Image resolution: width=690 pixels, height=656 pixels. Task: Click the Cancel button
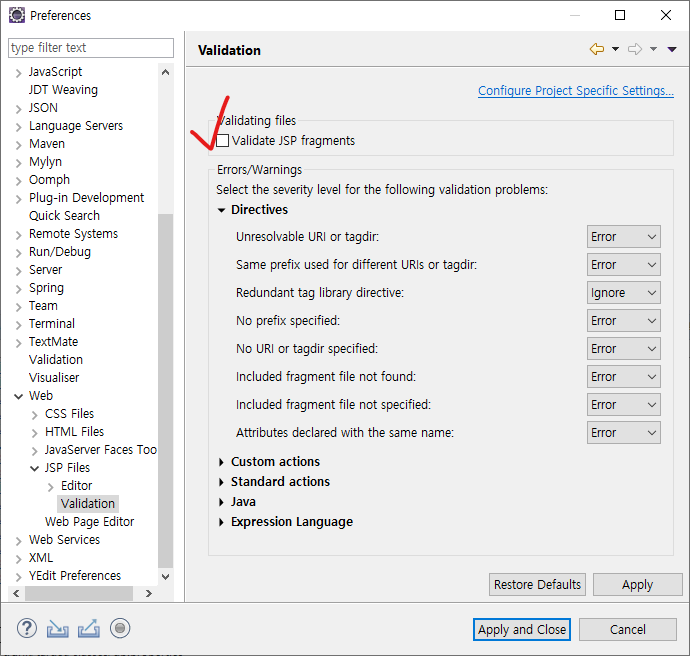pos(628,630)
